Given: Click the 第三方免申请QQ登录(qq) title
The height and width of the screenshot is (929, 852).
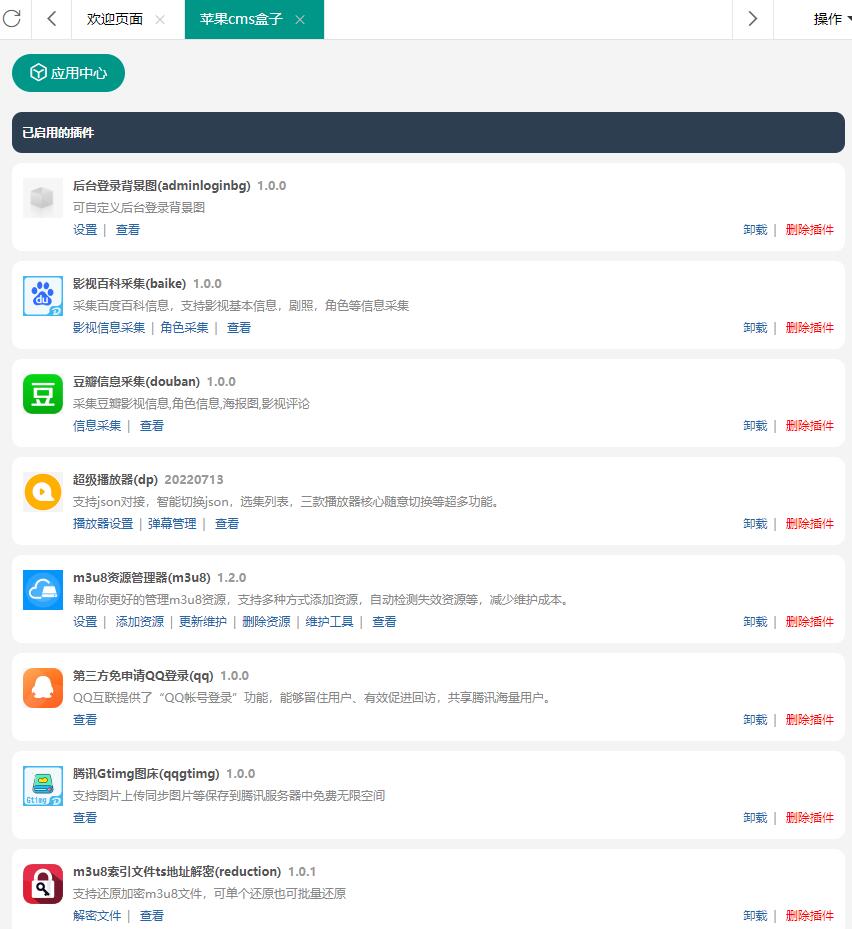Looking at the screenshot, I should 143,676.
